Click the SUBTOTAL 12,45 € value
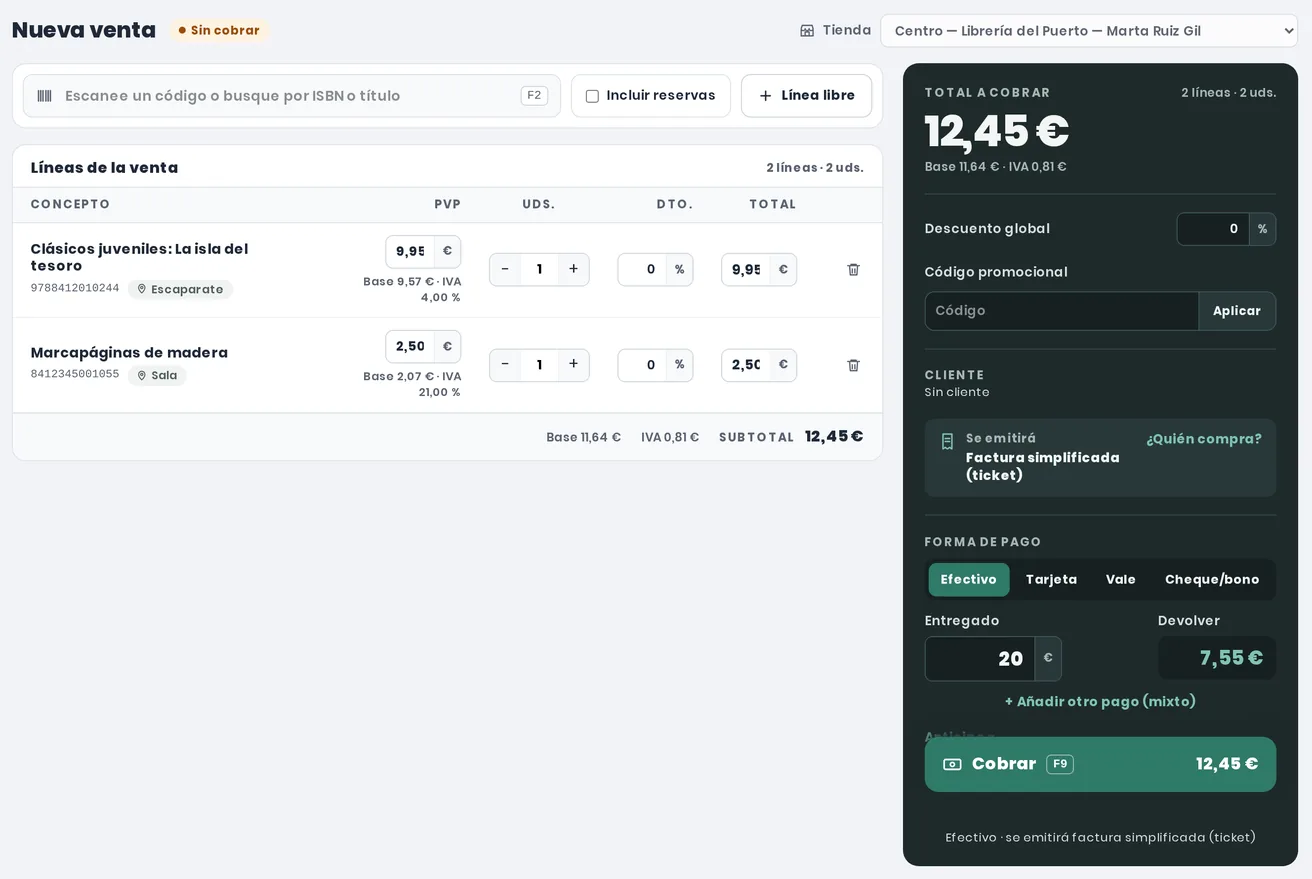This screenshot has height=879, width=1312. pyautogui.click(x=834, y=437)
